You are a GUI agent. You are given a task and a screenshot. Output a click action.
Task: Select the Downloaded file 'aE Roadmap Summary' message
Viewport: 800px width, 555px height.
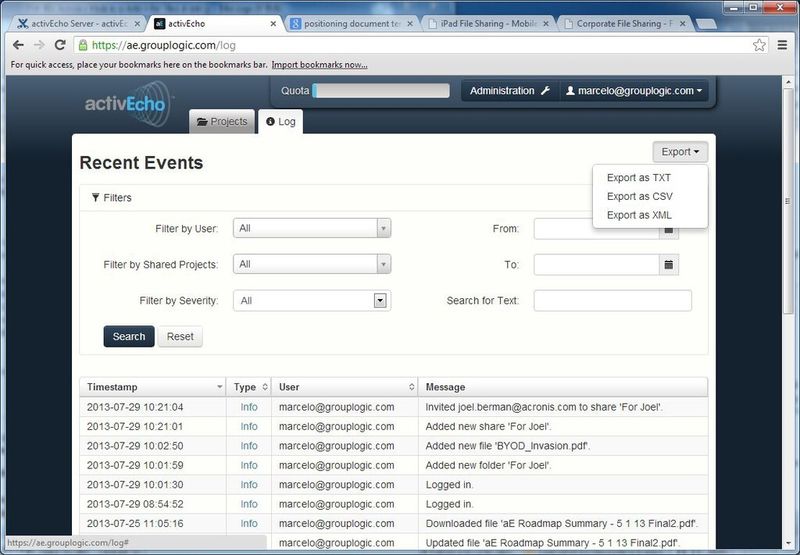tap(562, 523)
